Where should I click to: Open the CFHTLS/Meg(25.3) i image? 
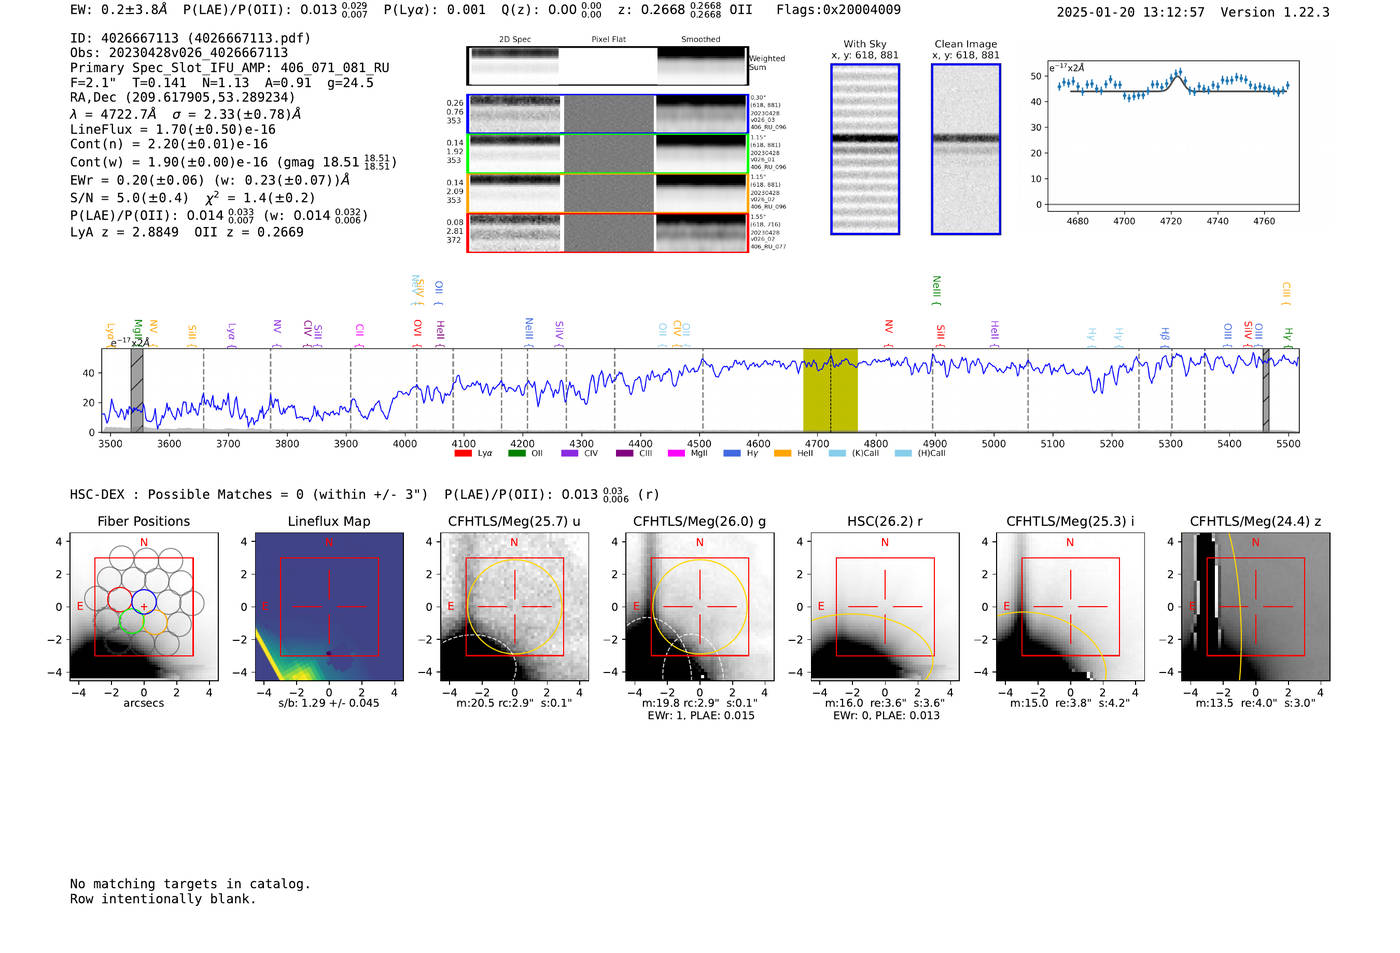click(x=1070, y=607)
